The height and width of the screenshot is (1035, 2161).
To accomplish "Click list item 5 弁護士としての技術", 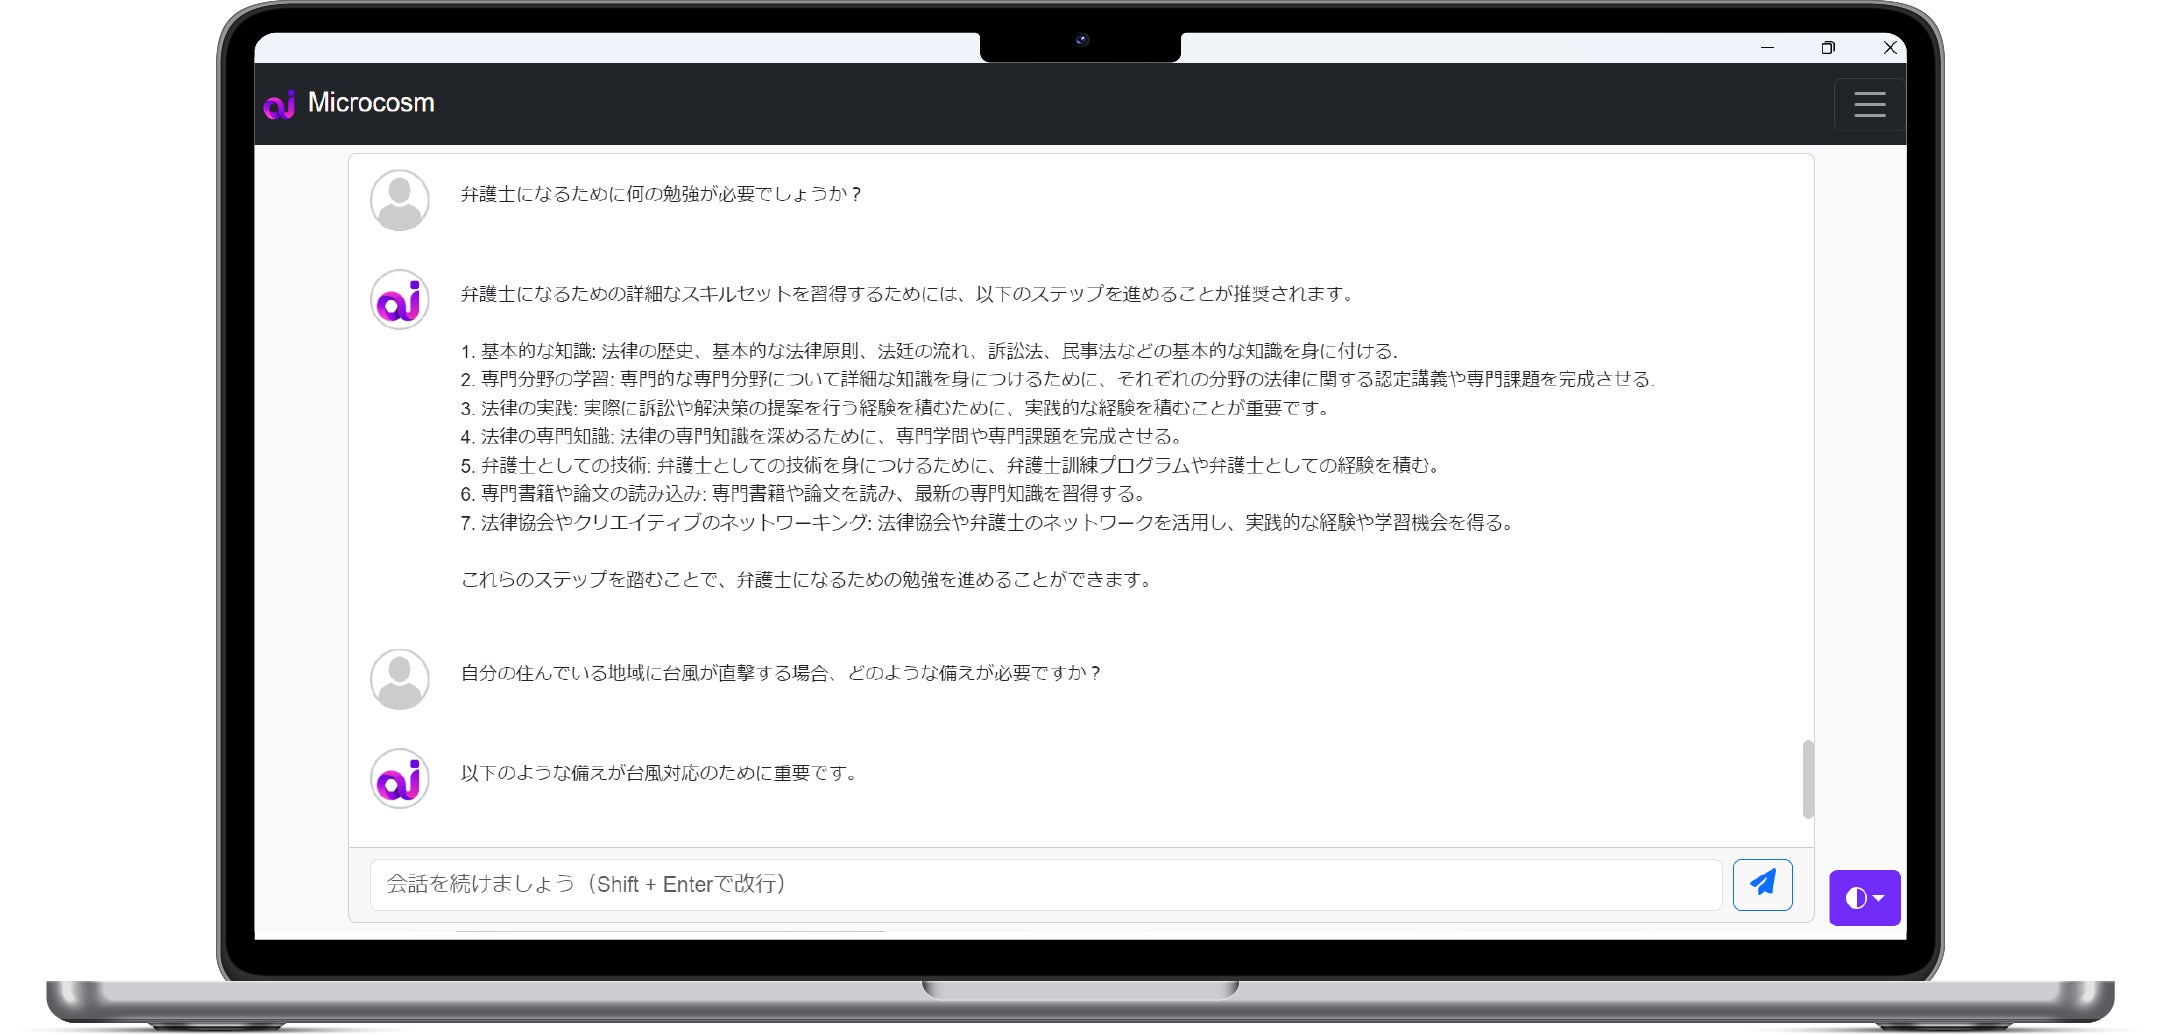I will coord(951,465).
